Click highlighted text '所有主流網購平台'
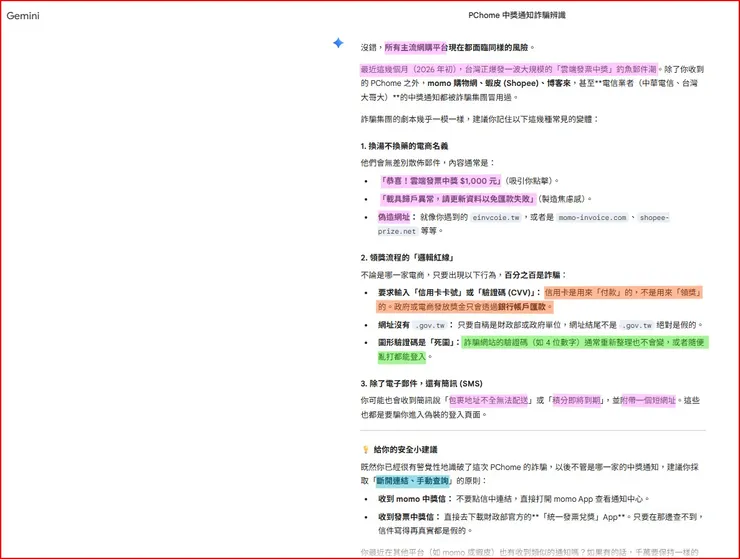 (416, 47)
